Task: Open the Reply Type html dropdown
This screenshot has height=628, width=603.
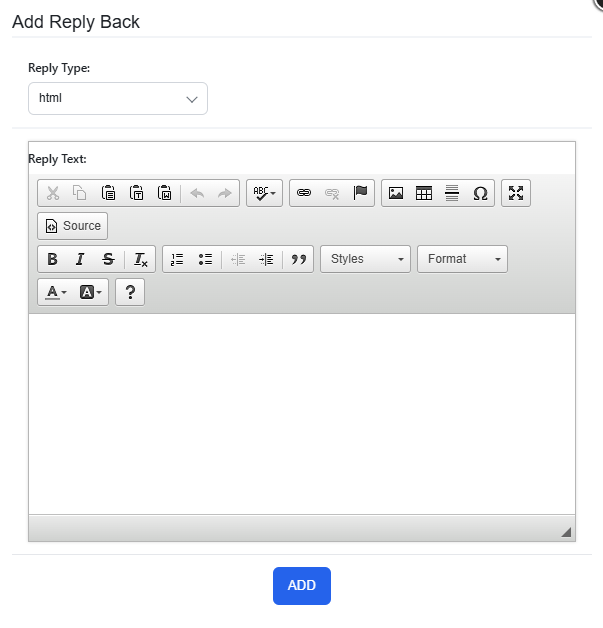Action: pos(118,99)
